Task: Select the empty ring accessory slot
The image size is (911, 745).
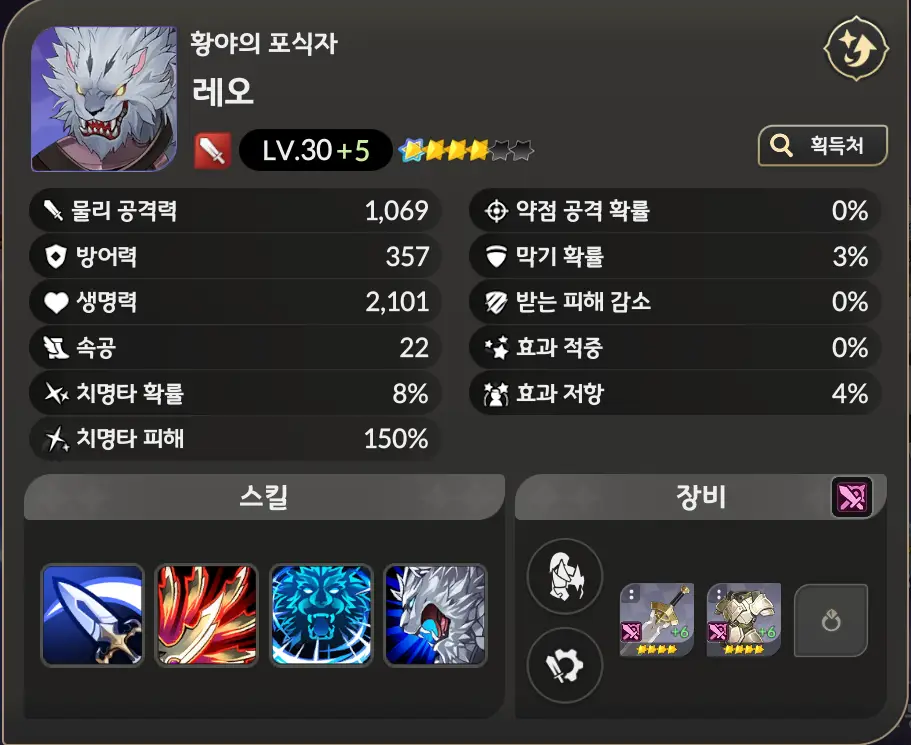Action: click(x=831, y=621)
